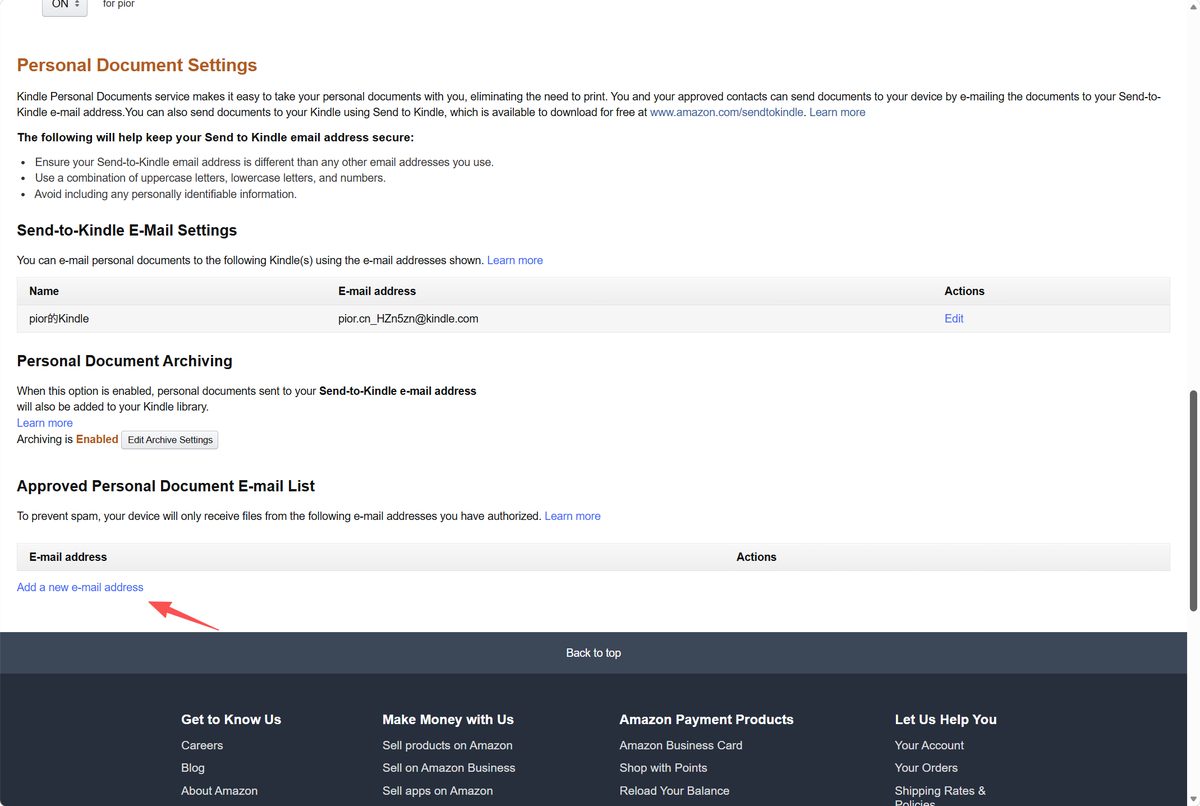The height and width of the screenshot is (806, 1200).
Task: Open Learn more under Personal Document Archiving
Action: (x=45, y=423)
